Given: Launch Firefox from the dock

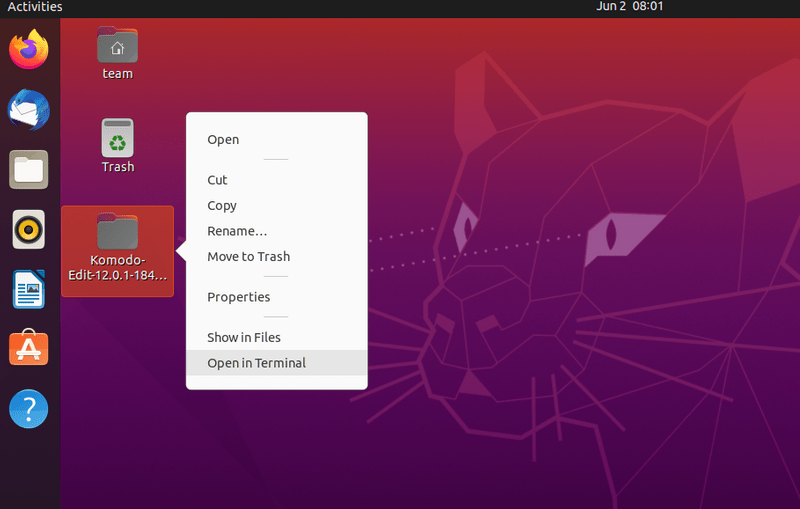Looking at the screenshot, I should [29, 49].
